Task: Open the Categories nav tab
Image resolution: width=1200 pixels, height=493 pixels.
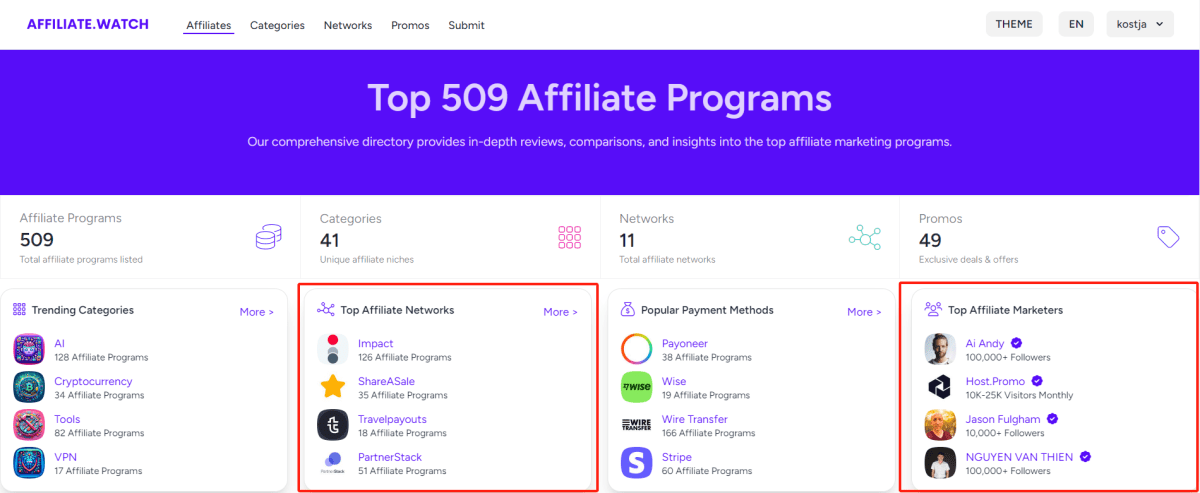Action: click(x=277, y=25)
